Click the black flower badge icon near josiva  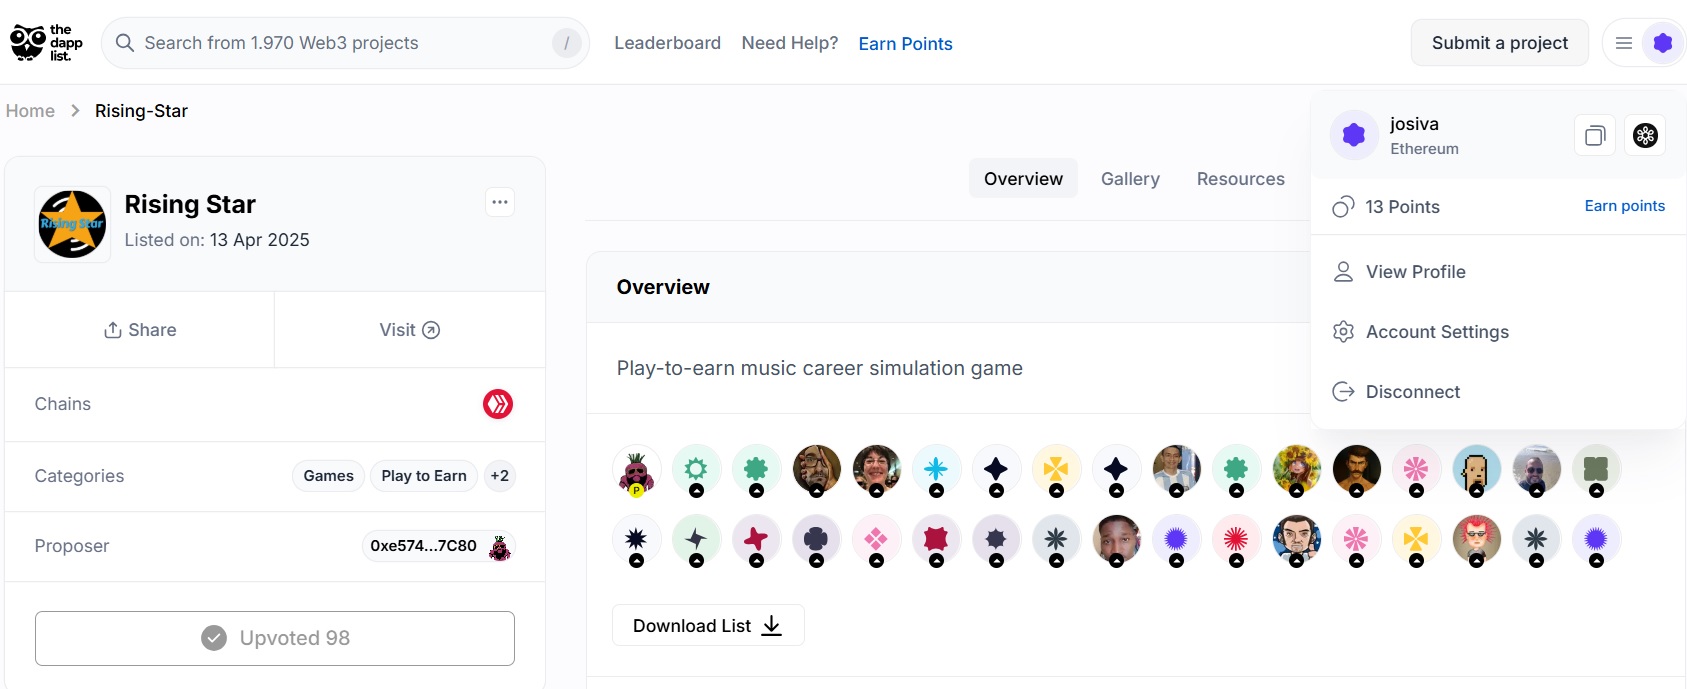(x=1645, y=135)
